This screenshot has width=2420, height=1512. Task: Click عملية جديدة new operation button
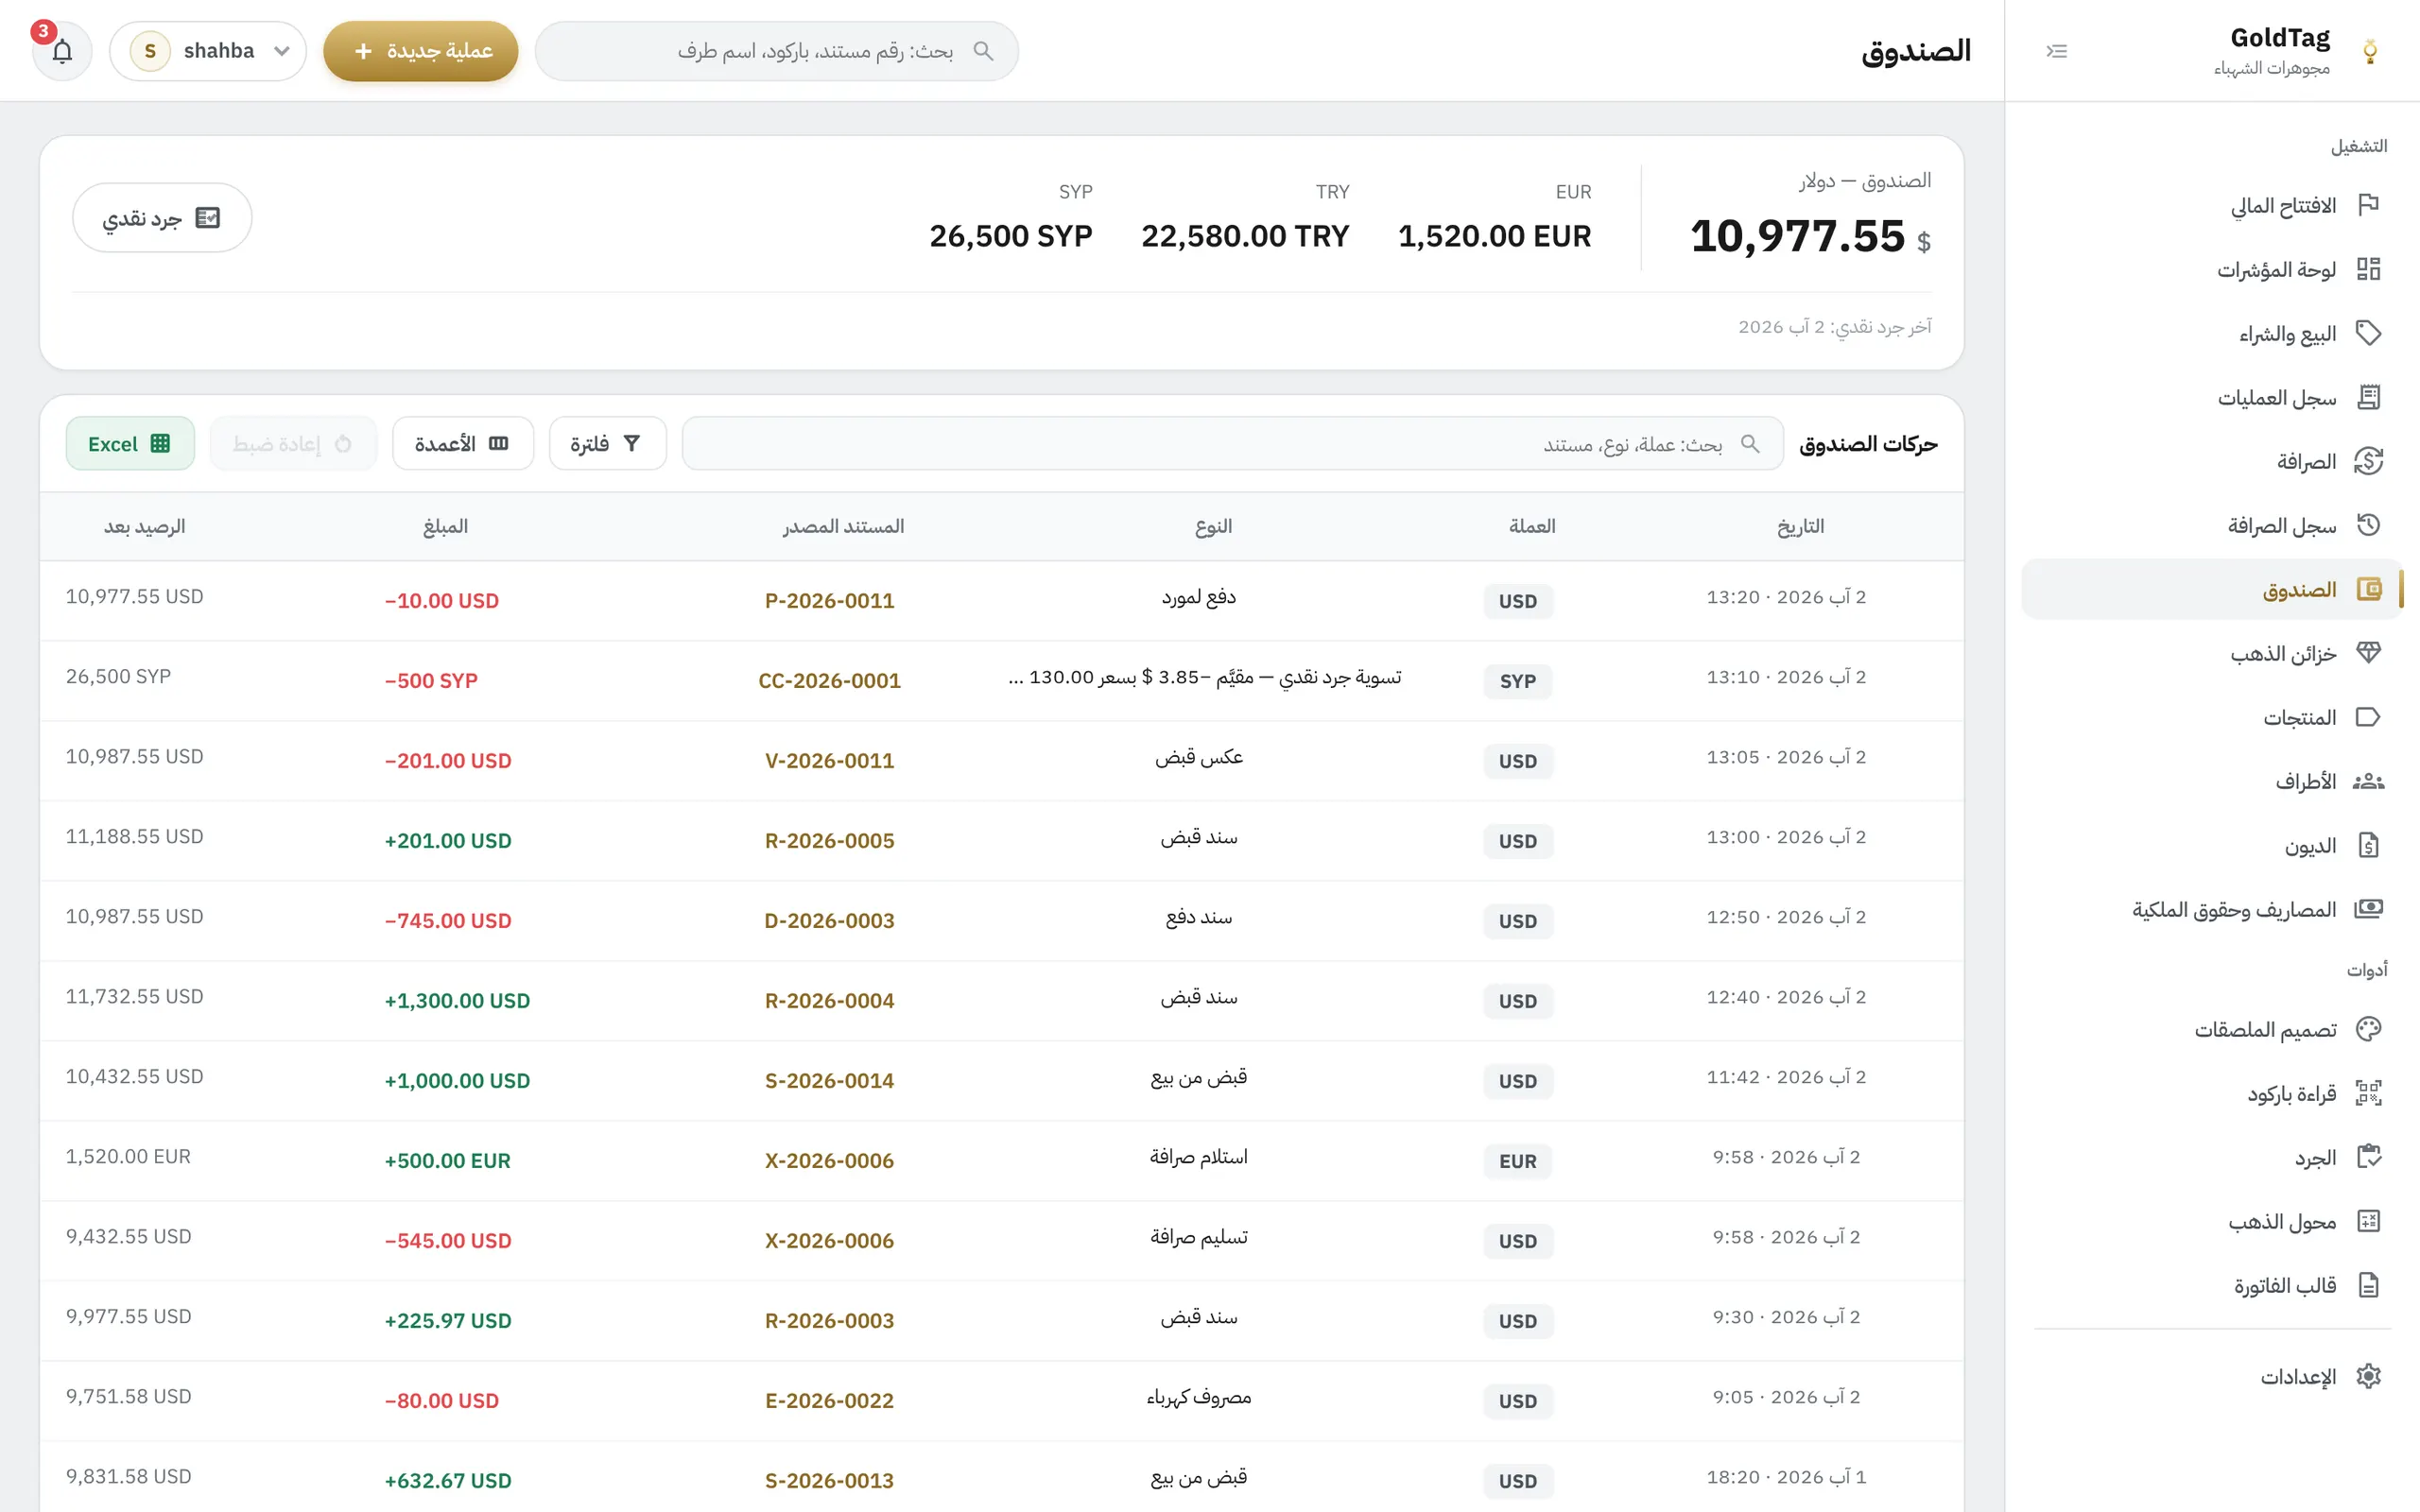(421, 51)
